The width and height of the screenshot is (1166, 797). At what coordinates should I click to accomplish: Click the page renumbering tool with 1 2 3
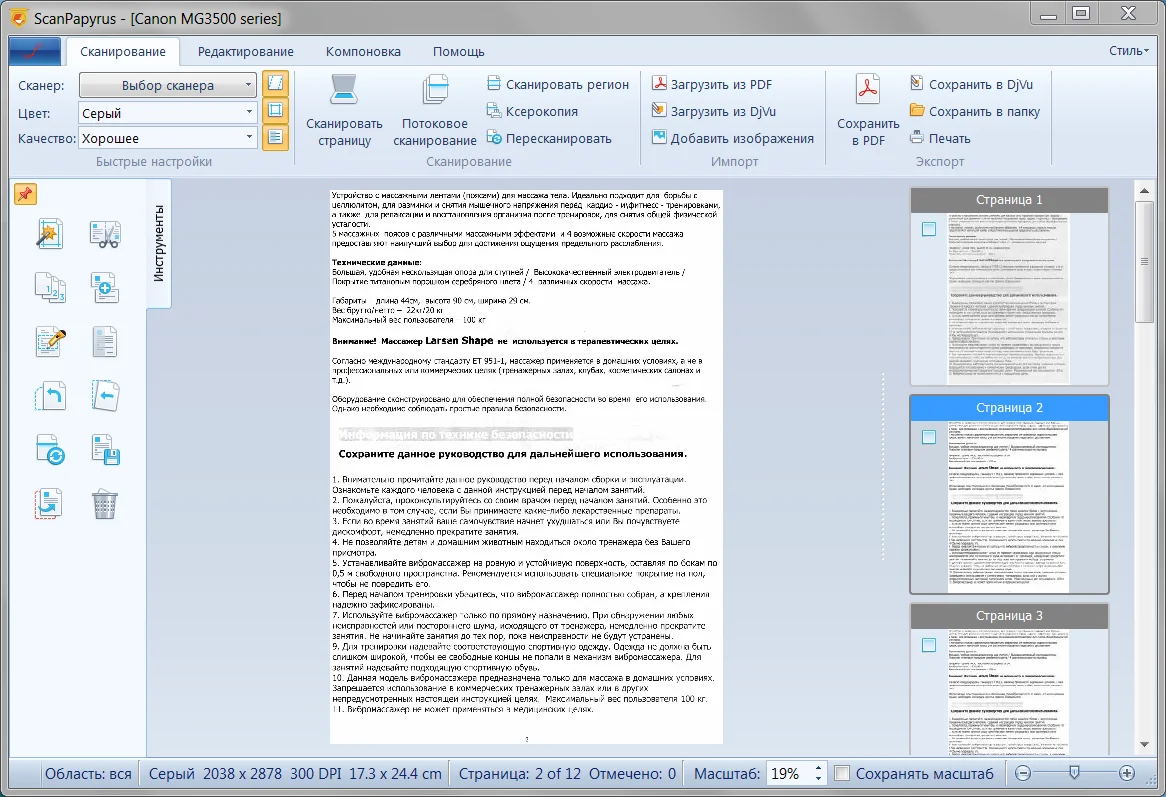point(49,288)
